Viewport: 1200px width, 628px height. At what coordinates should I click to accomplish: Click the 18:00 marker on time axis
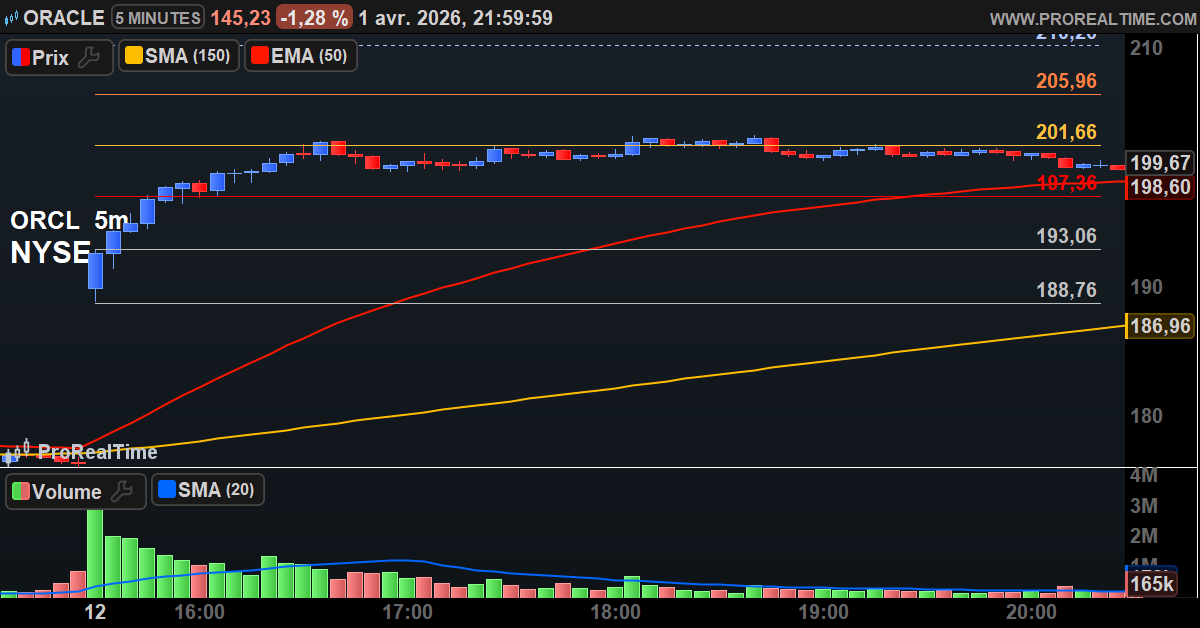coord(616,611)
